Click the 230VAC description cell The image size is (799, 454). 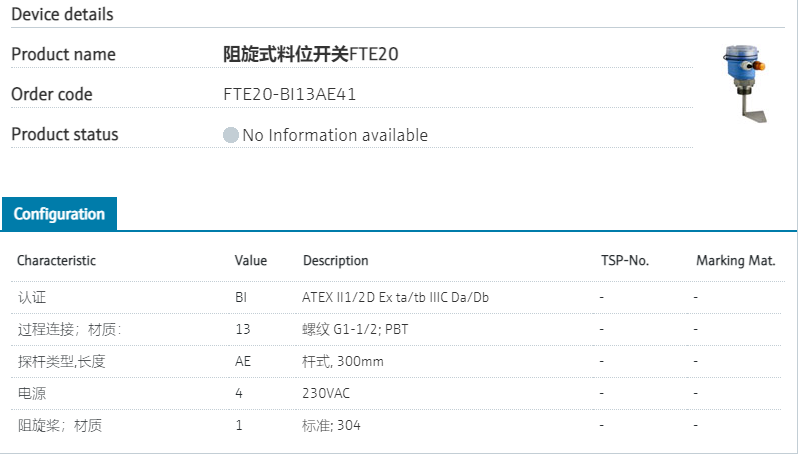(326, 393)
